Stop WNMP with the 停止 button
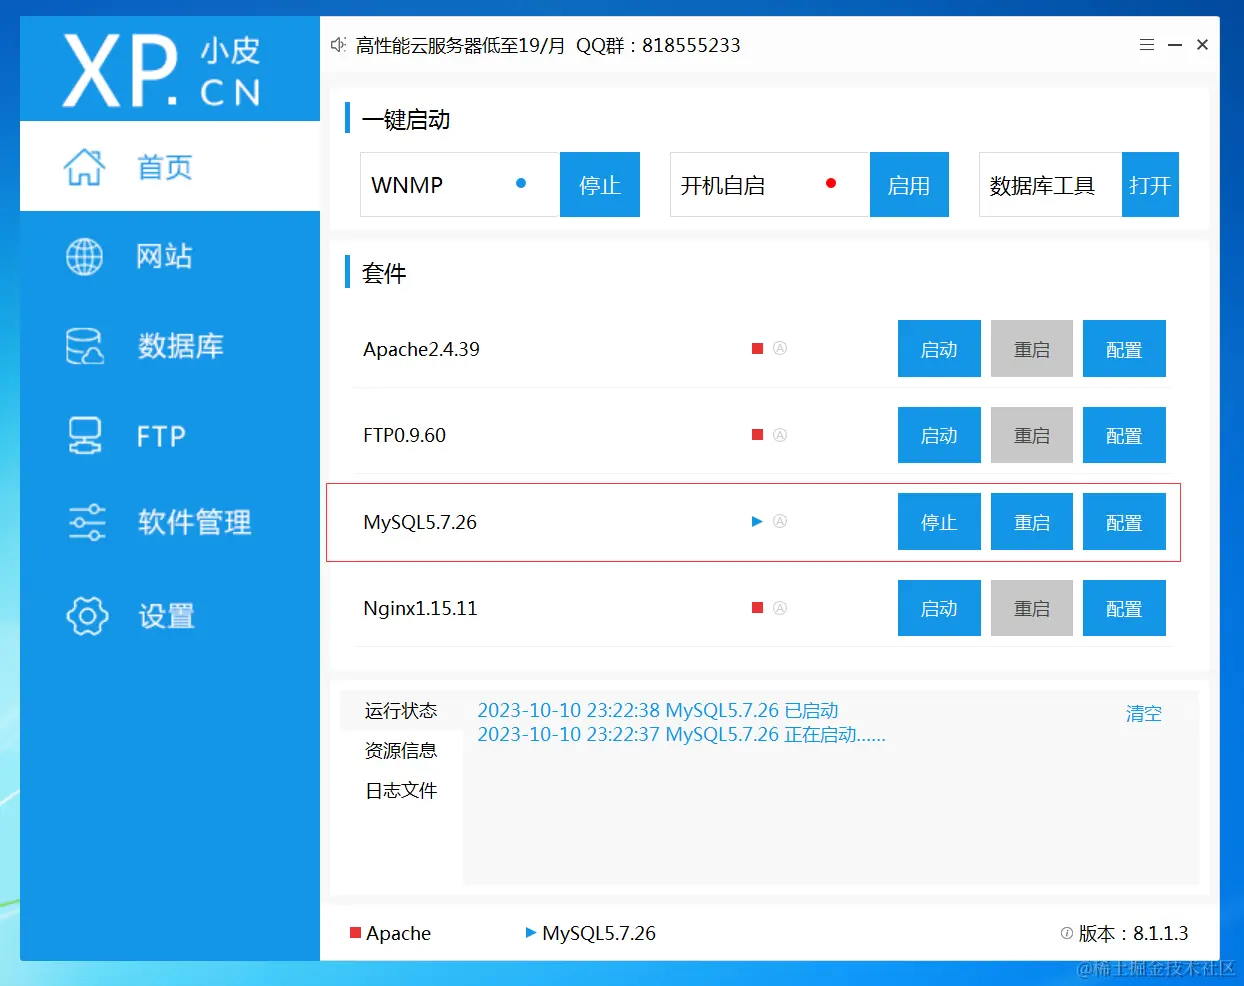1244x986 pixels. tap(600, 185)
